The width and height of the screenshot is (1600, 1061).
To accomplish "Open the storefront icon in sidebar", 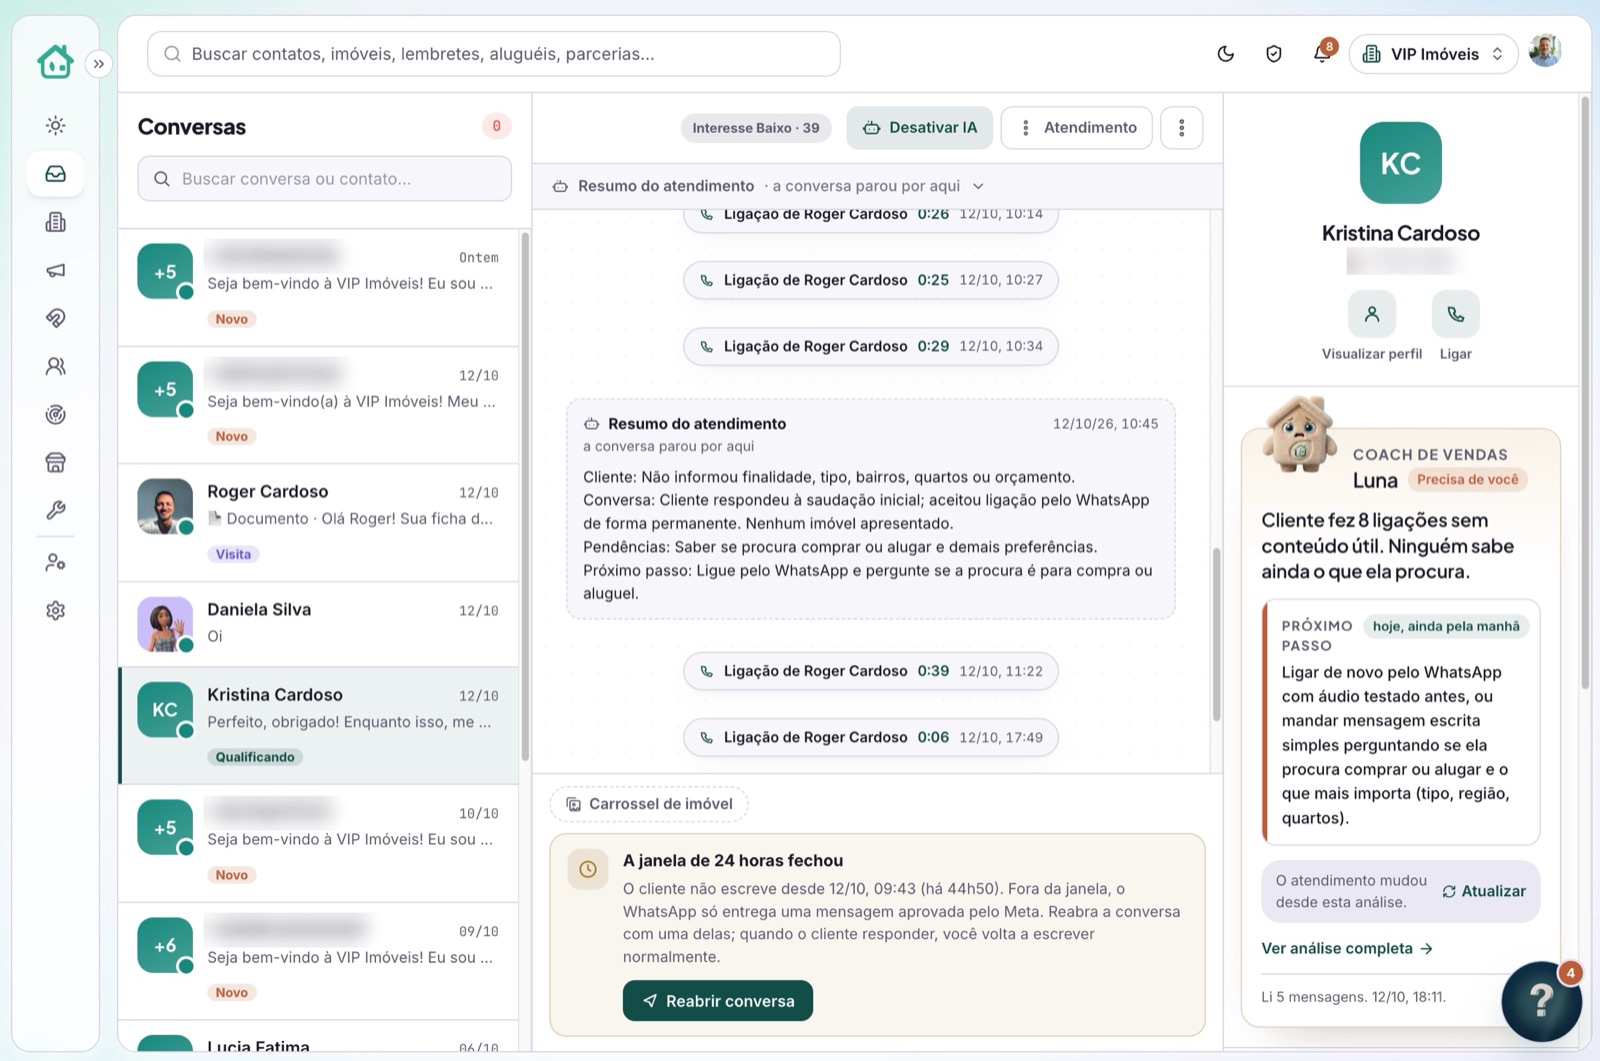I will pos(56,462).
